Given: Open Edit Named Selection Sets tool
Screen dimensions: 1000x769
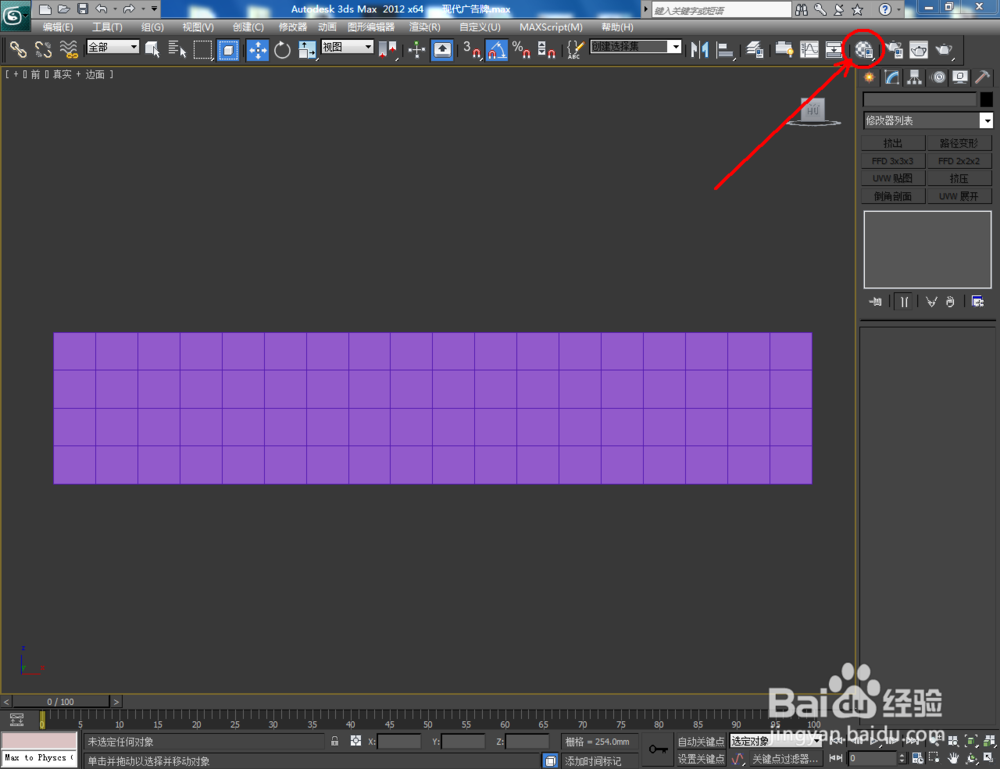Looking at the screenshot, I should pyautogui.click(x=575, y=50).
